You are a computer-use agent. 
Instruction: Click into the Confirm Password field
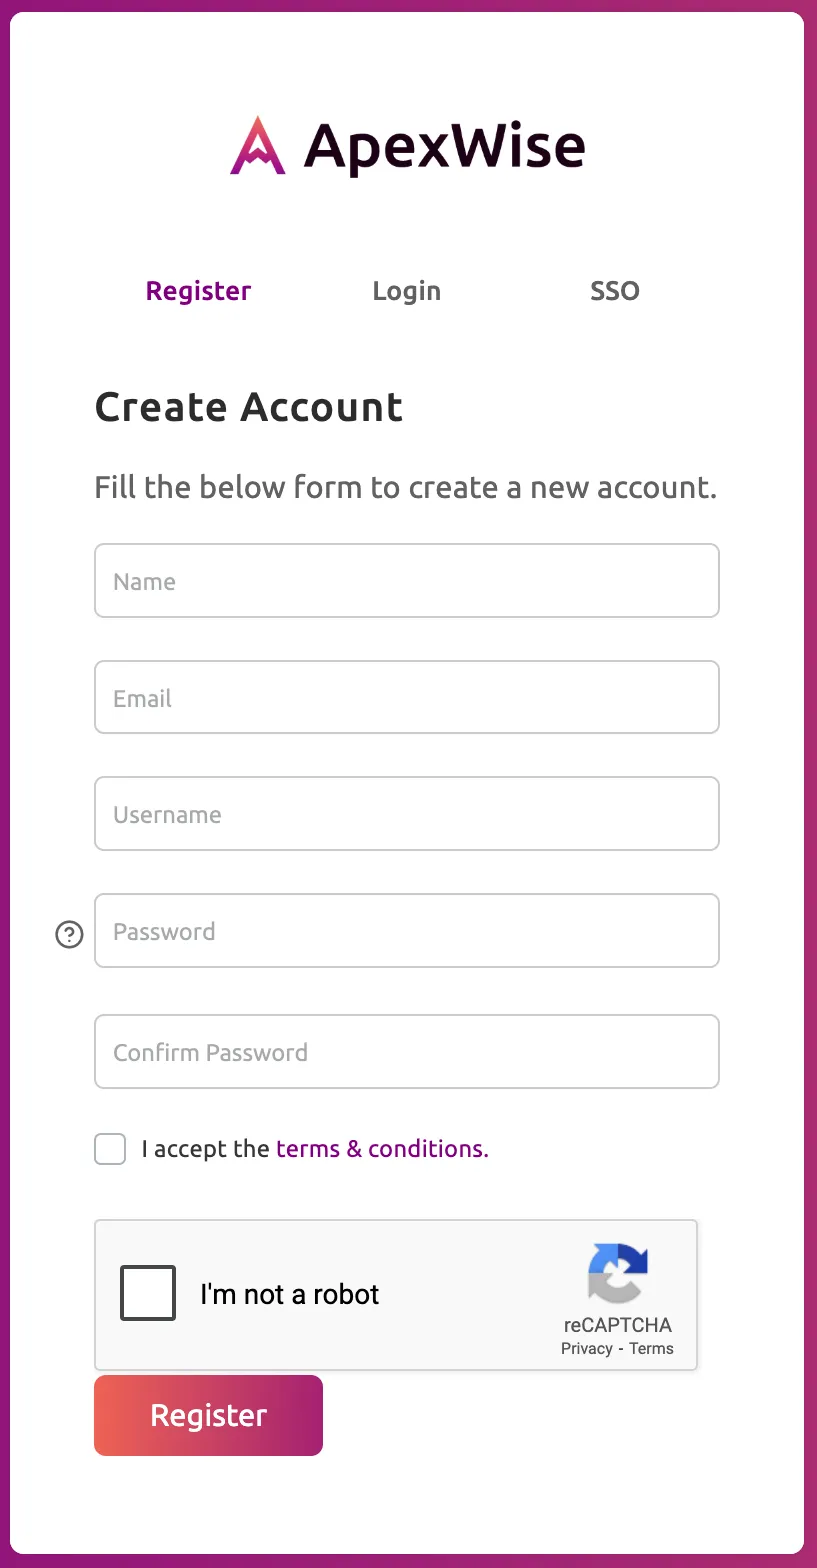coord(406,1051)
